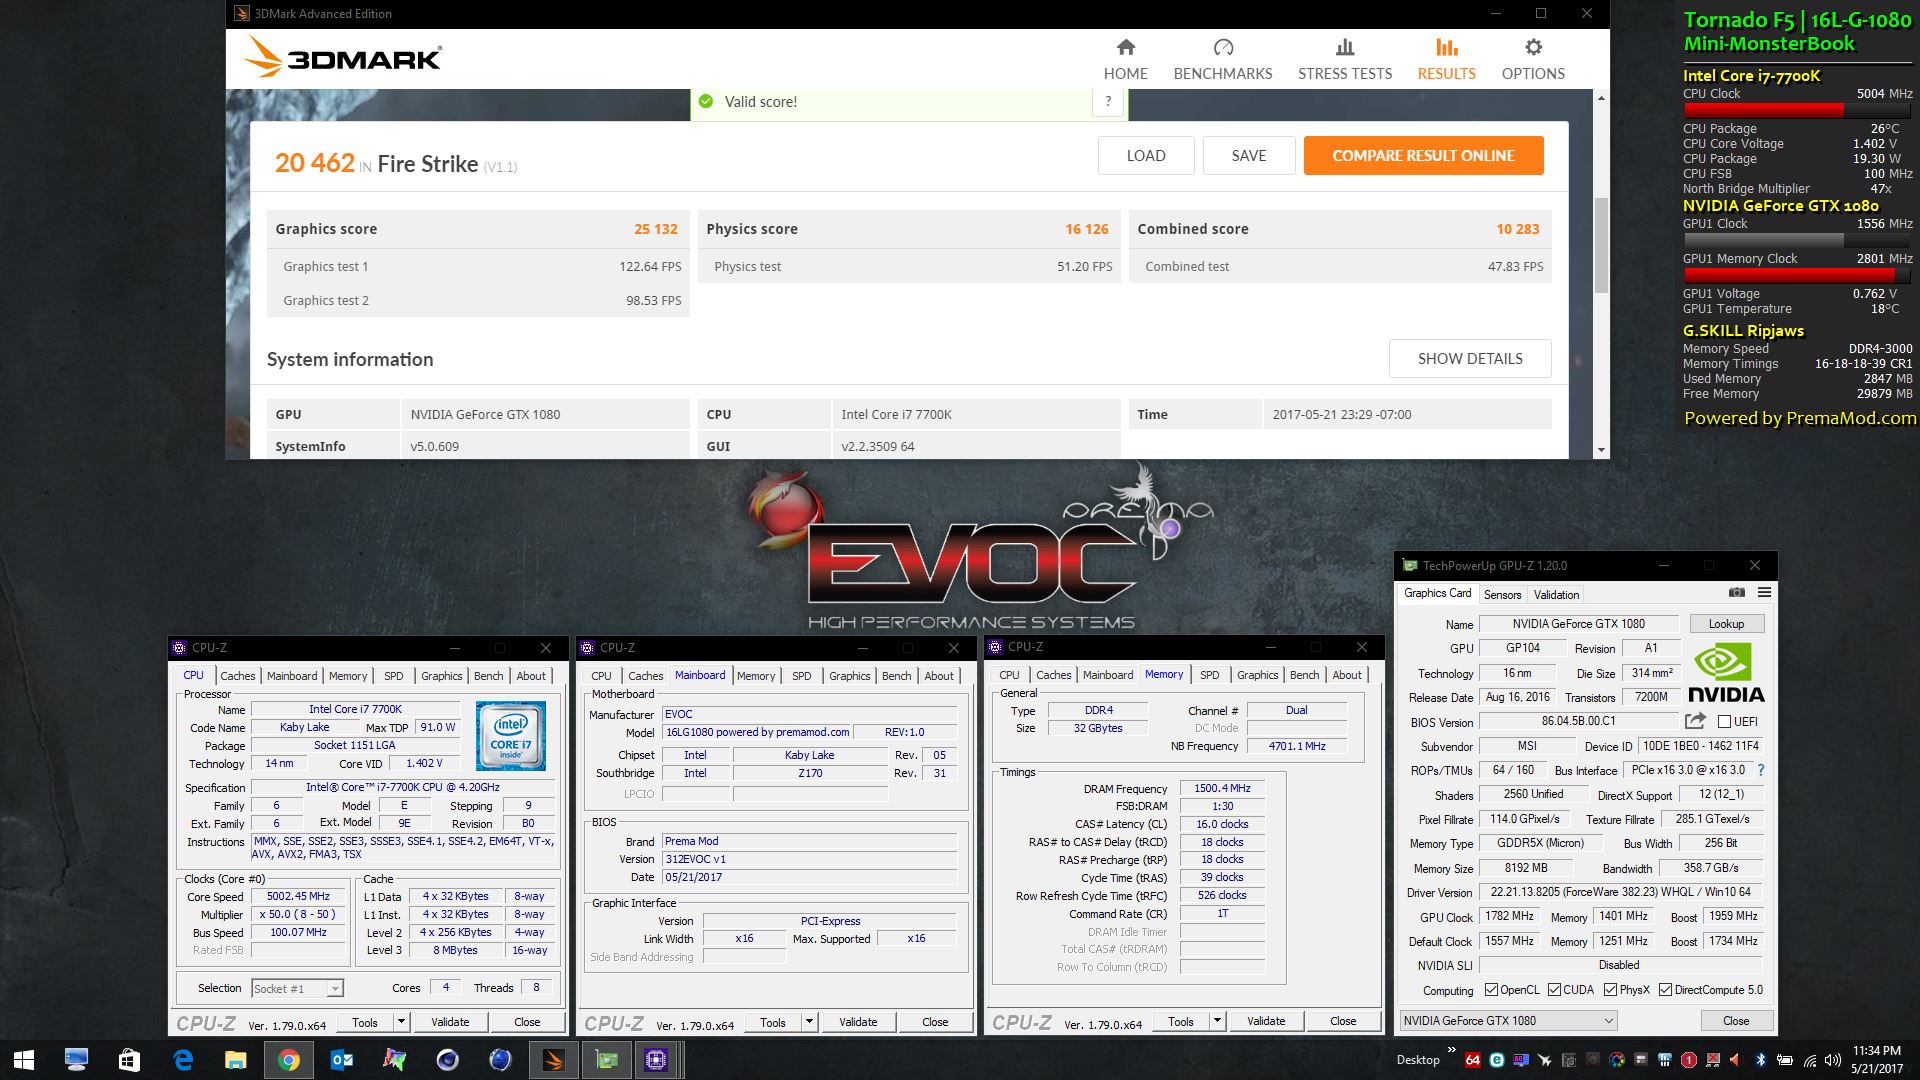Toggle the UEFI checkbox in GPU-Z

(1724, 722)
